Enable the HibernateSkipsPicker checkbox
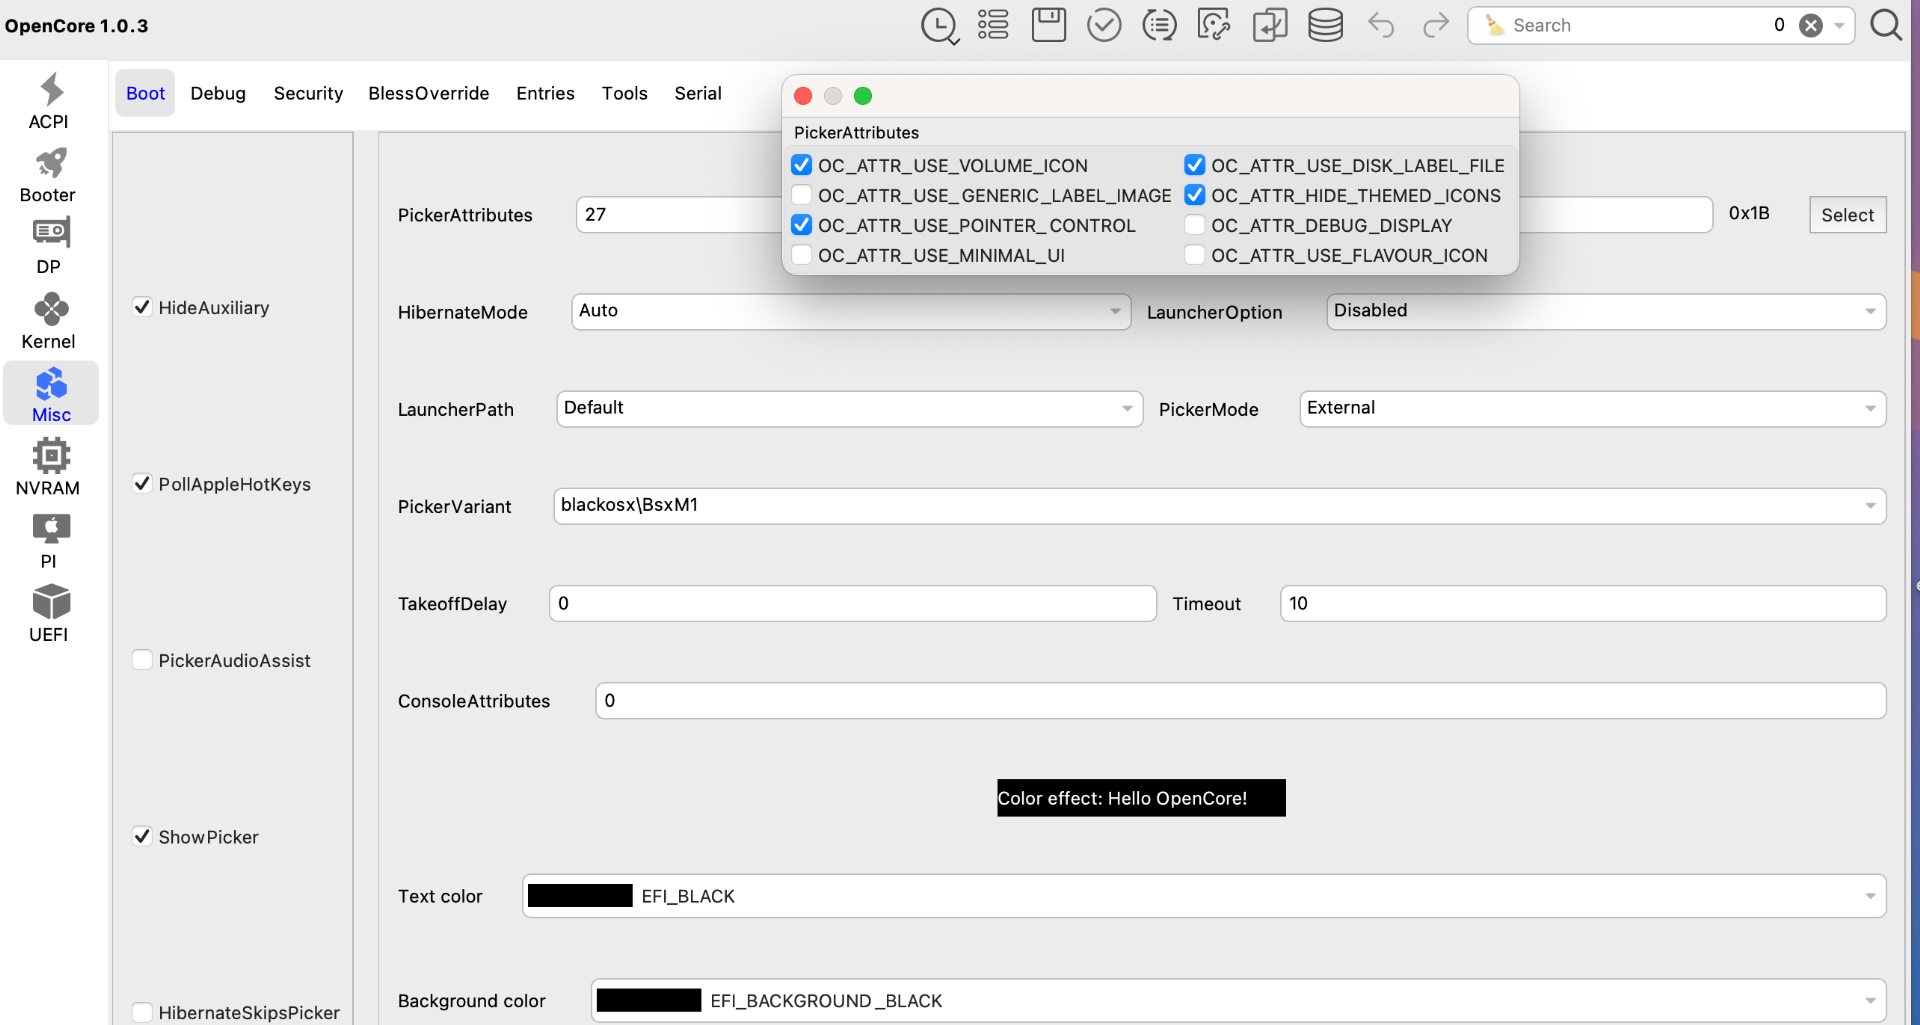This screenshot has height=1025, width=1920. point(142,1013)
